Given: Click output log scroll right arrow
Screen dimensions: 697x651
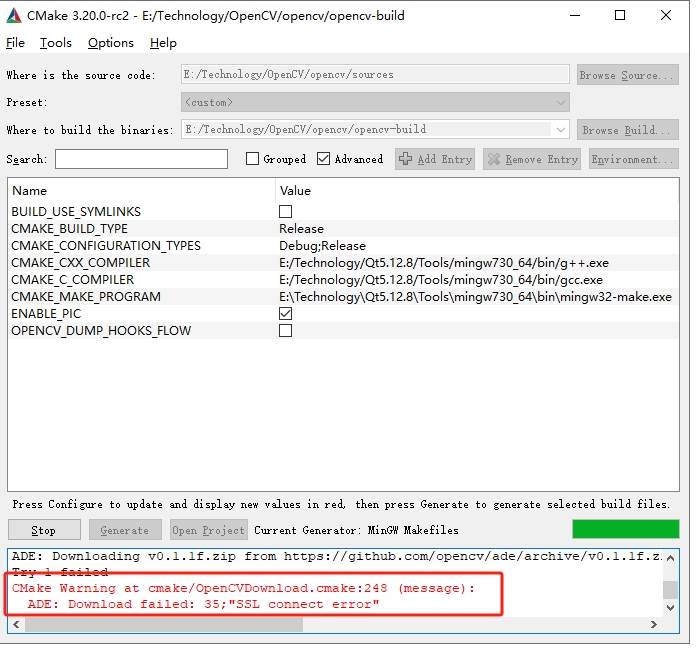Looking at the screenshot, I should click(653, 624).
